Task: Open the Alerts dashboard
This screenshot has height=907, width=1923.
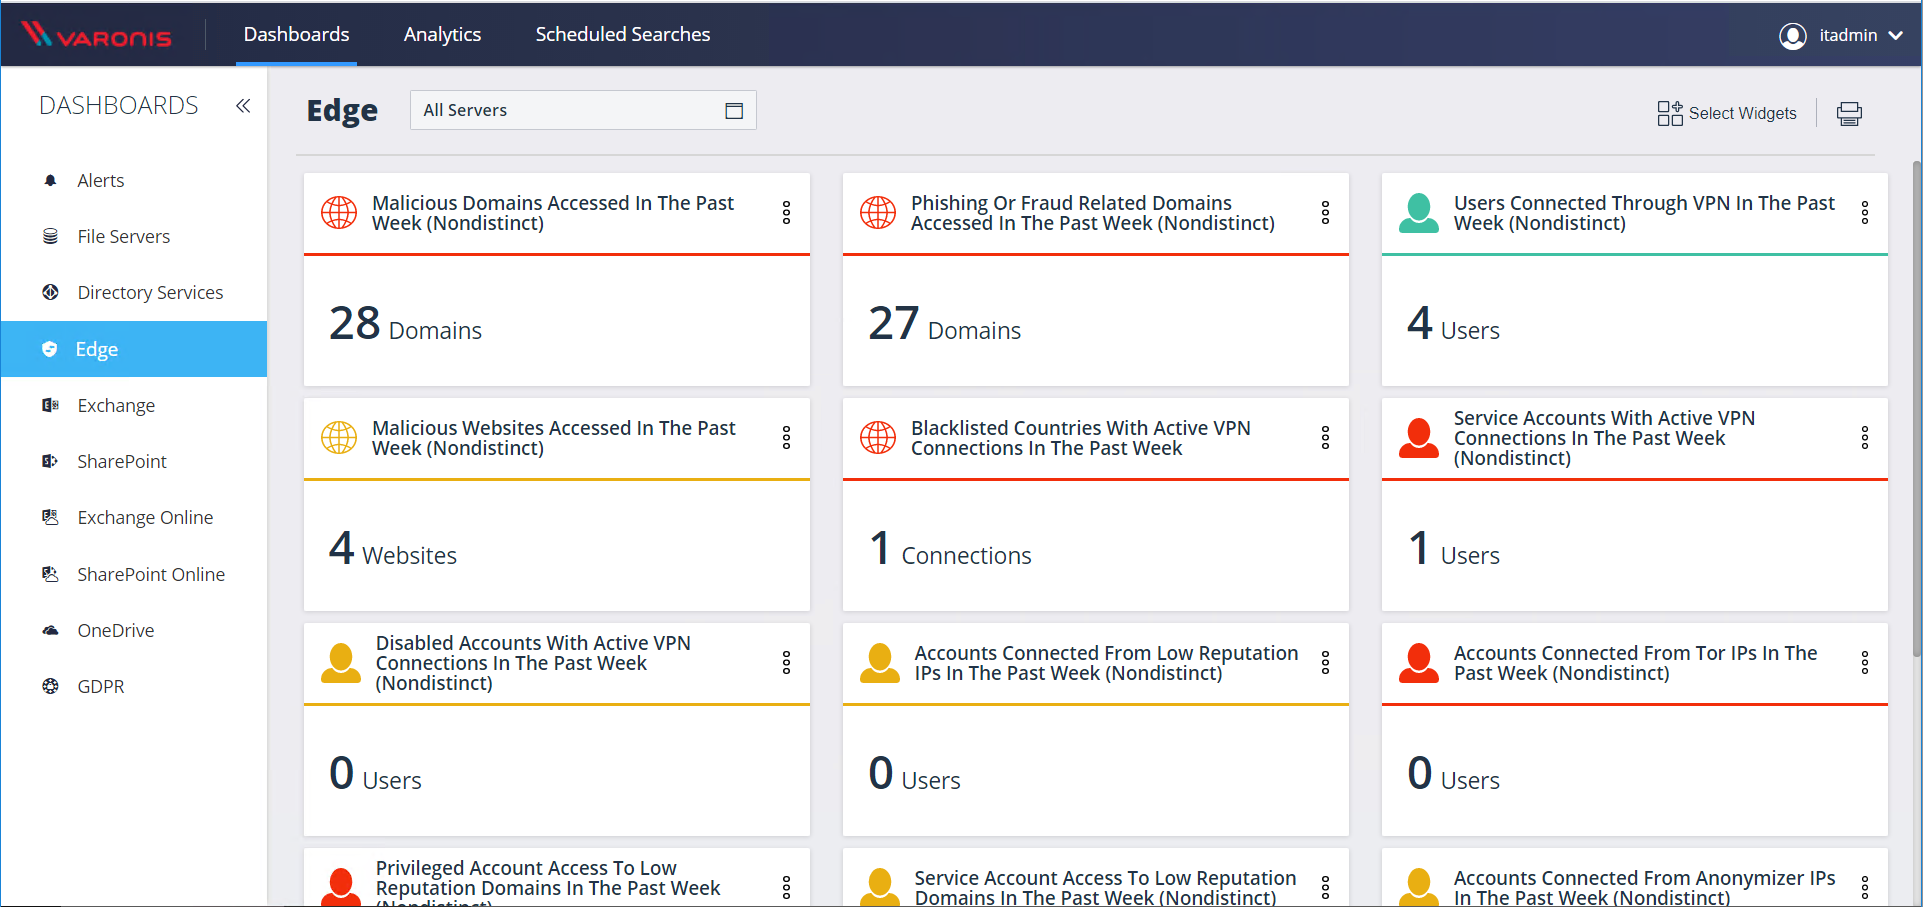Action: pyautogui.click(x=101, y=181)
